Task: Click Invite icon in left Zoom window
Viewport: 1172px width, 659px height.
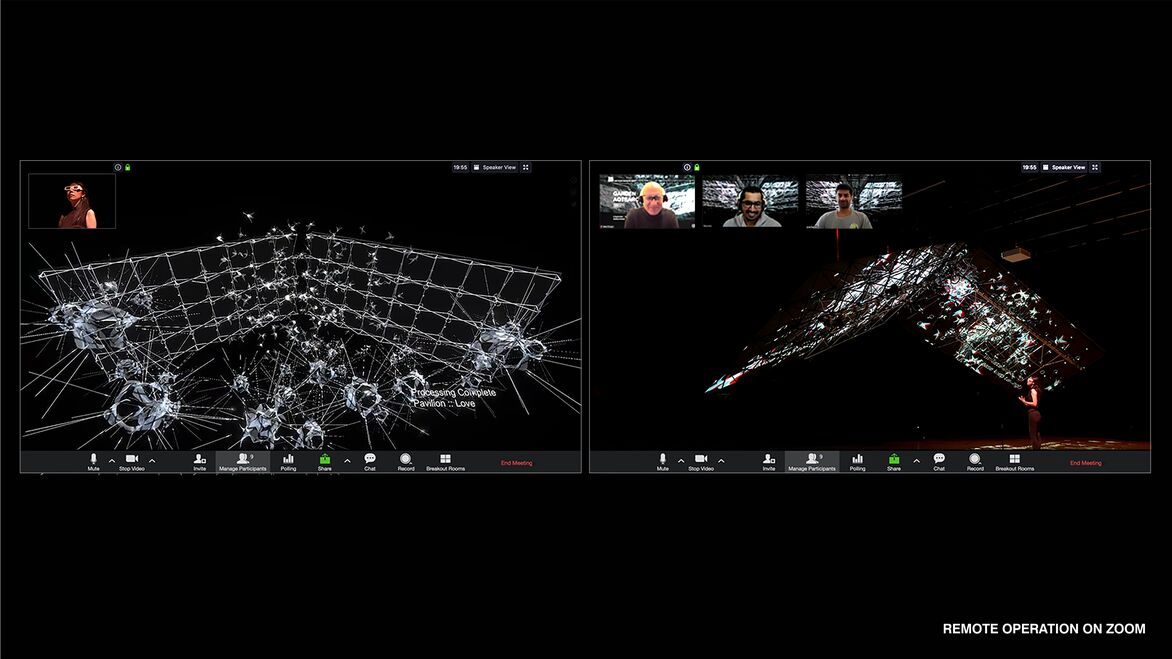Action: pos(200,461)
